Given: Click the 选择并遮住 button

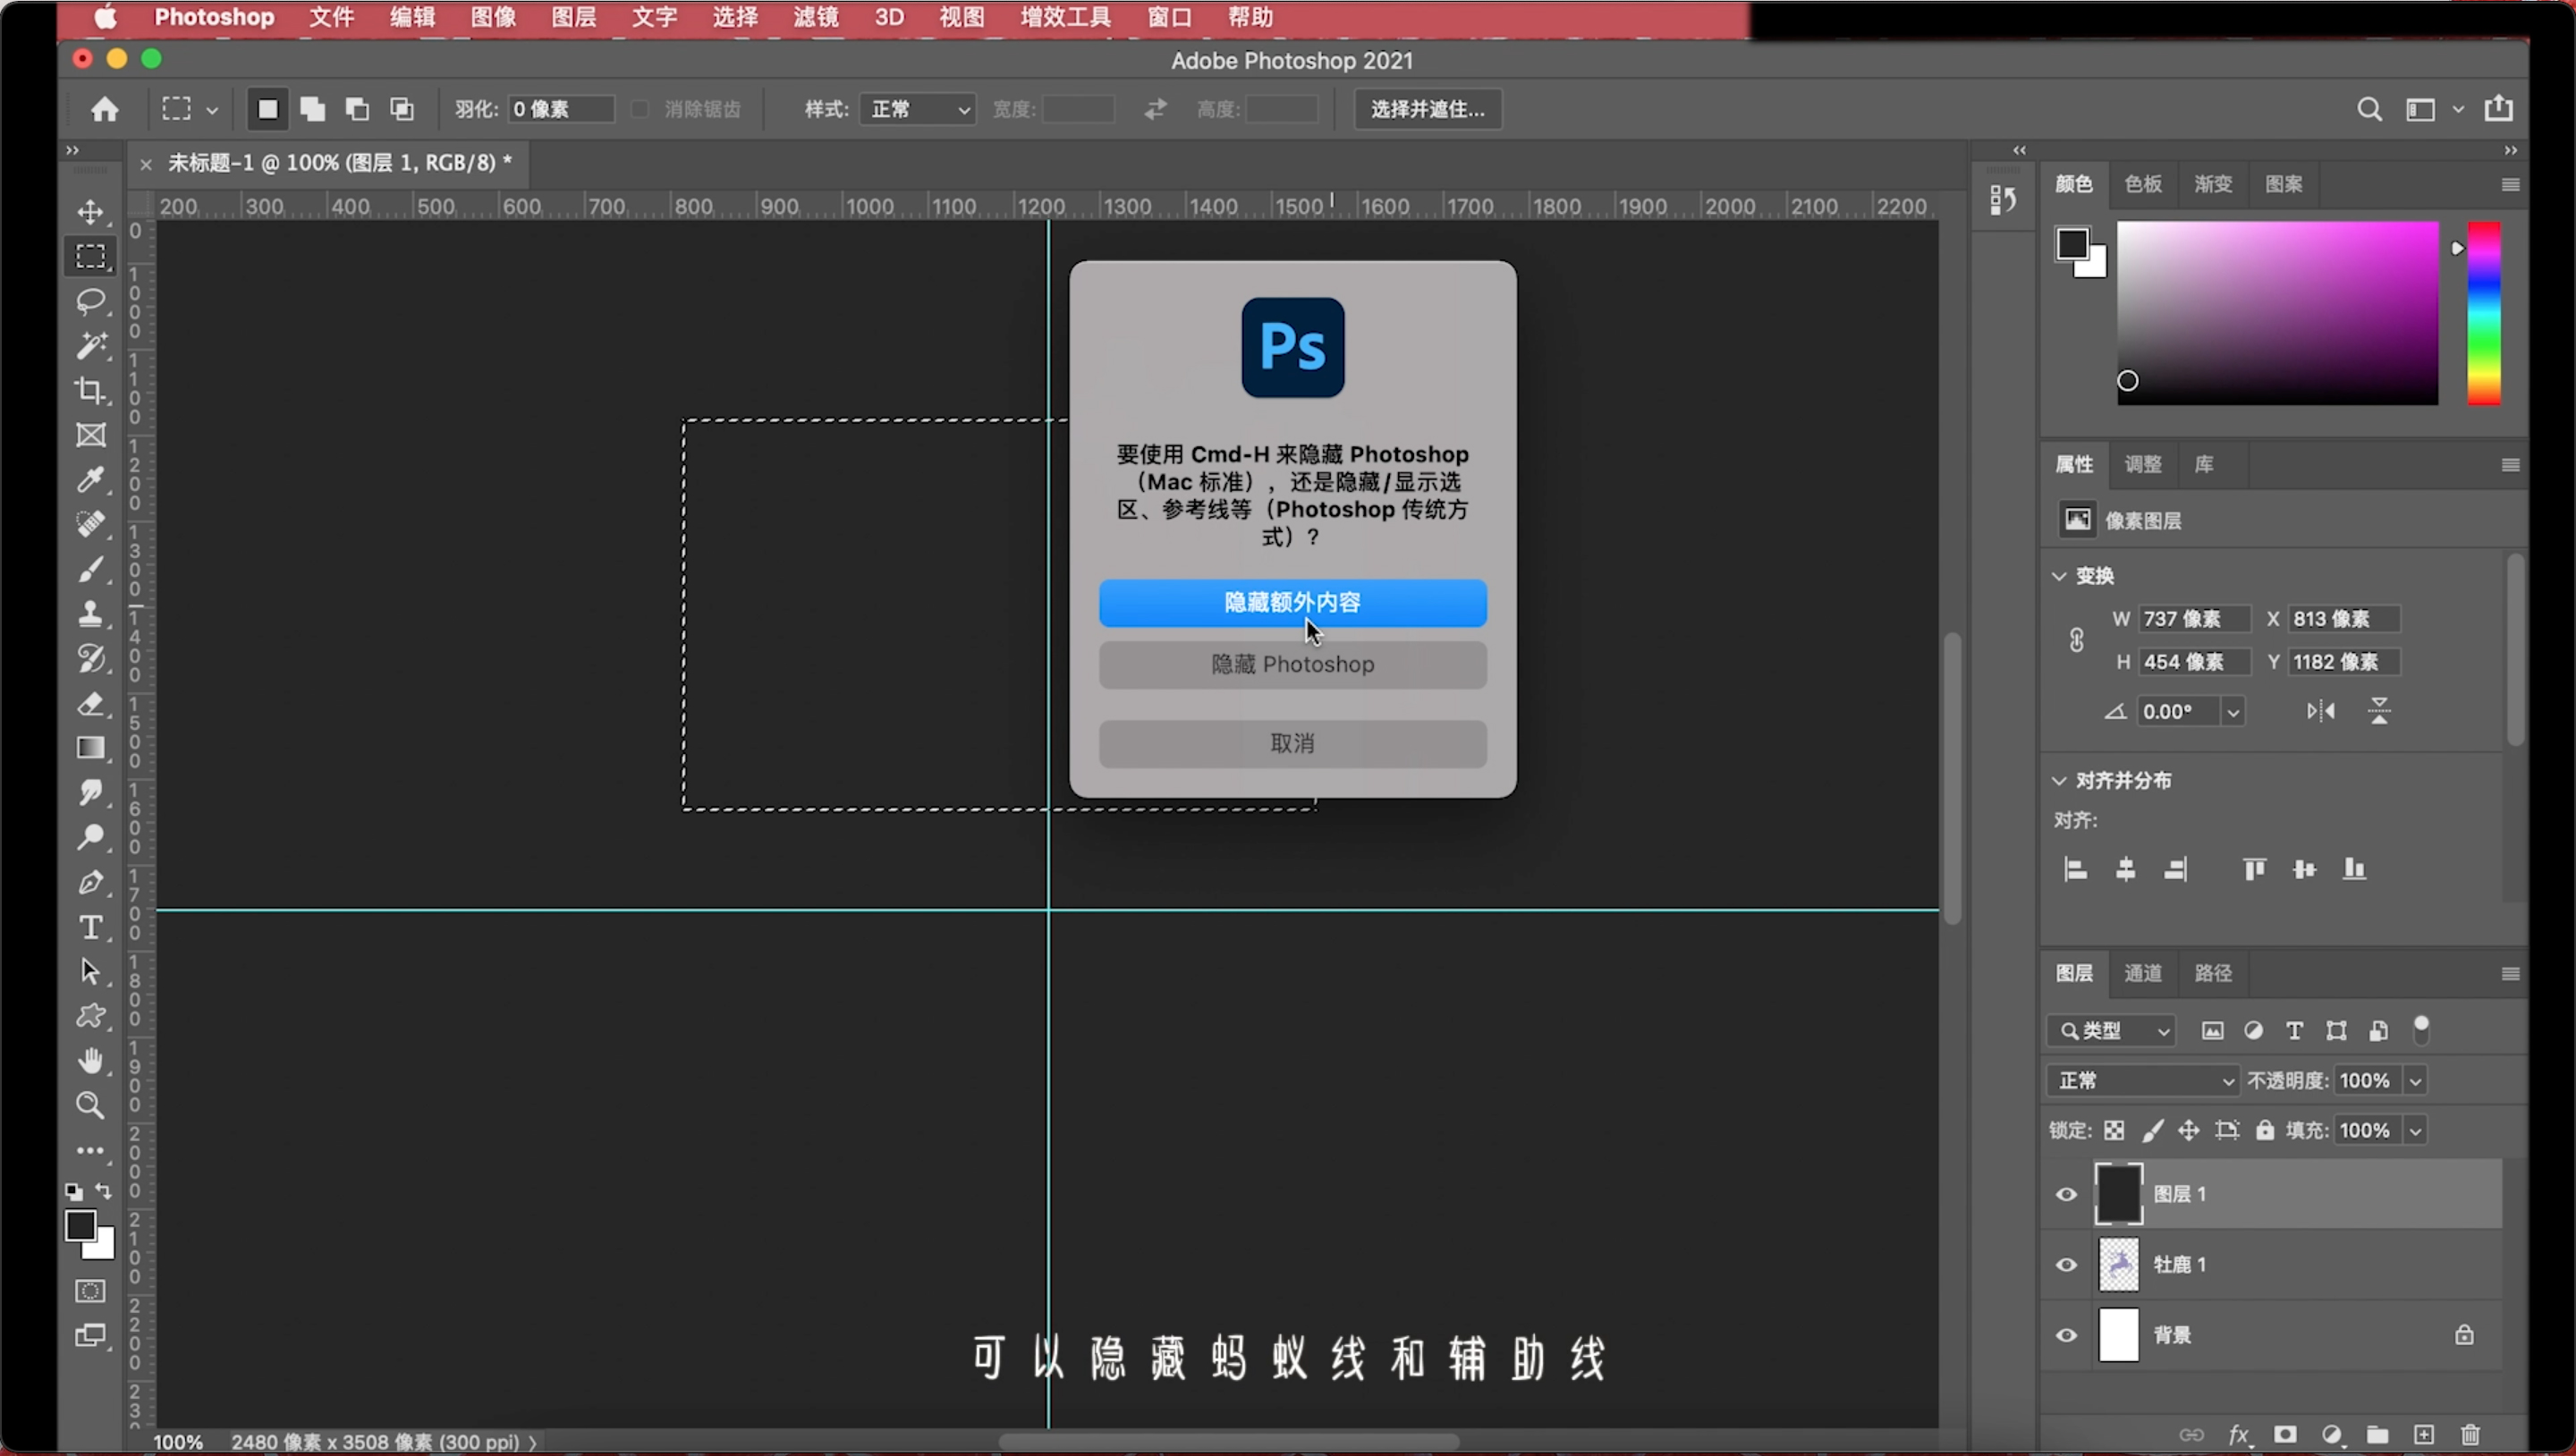Looking at the screenshot, I should [1428, 109].
